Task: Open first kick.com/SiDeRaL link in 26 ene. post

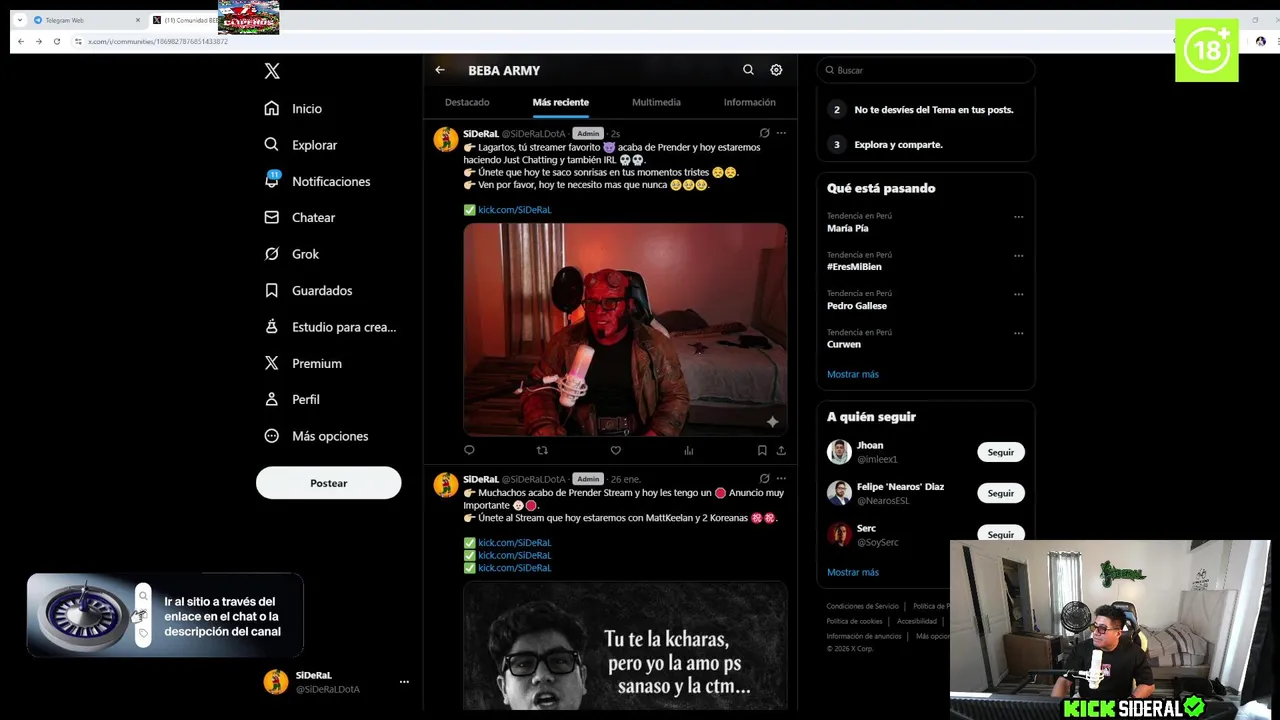Action: (x=514, y=543)
